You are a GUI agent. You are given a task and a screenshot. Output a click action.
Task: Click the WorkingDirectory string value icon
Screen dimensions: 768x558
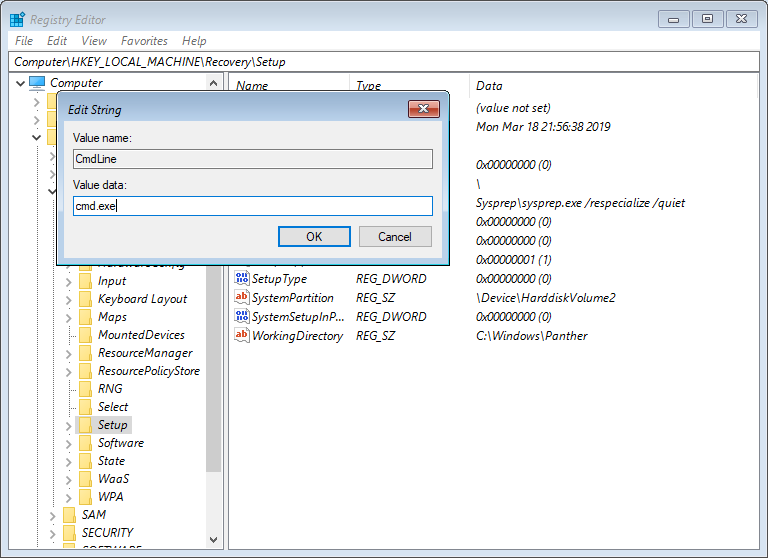241,335
